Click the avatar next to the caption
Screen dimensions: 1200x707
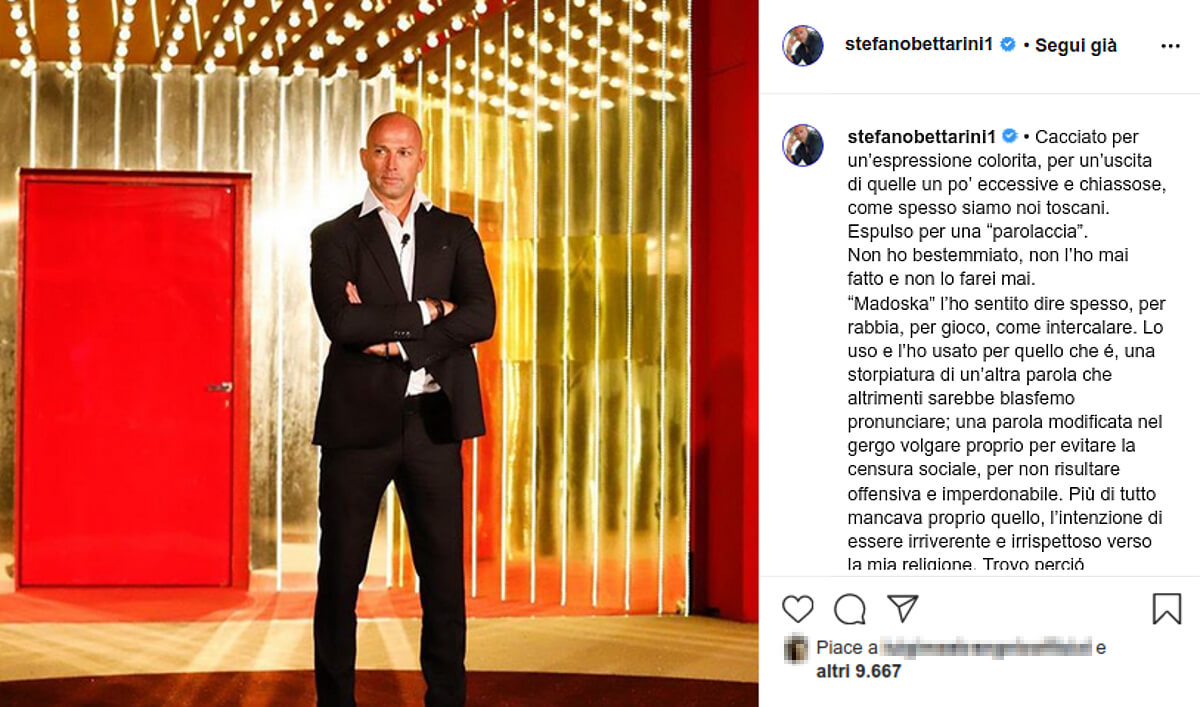click(x=803, y=145)
